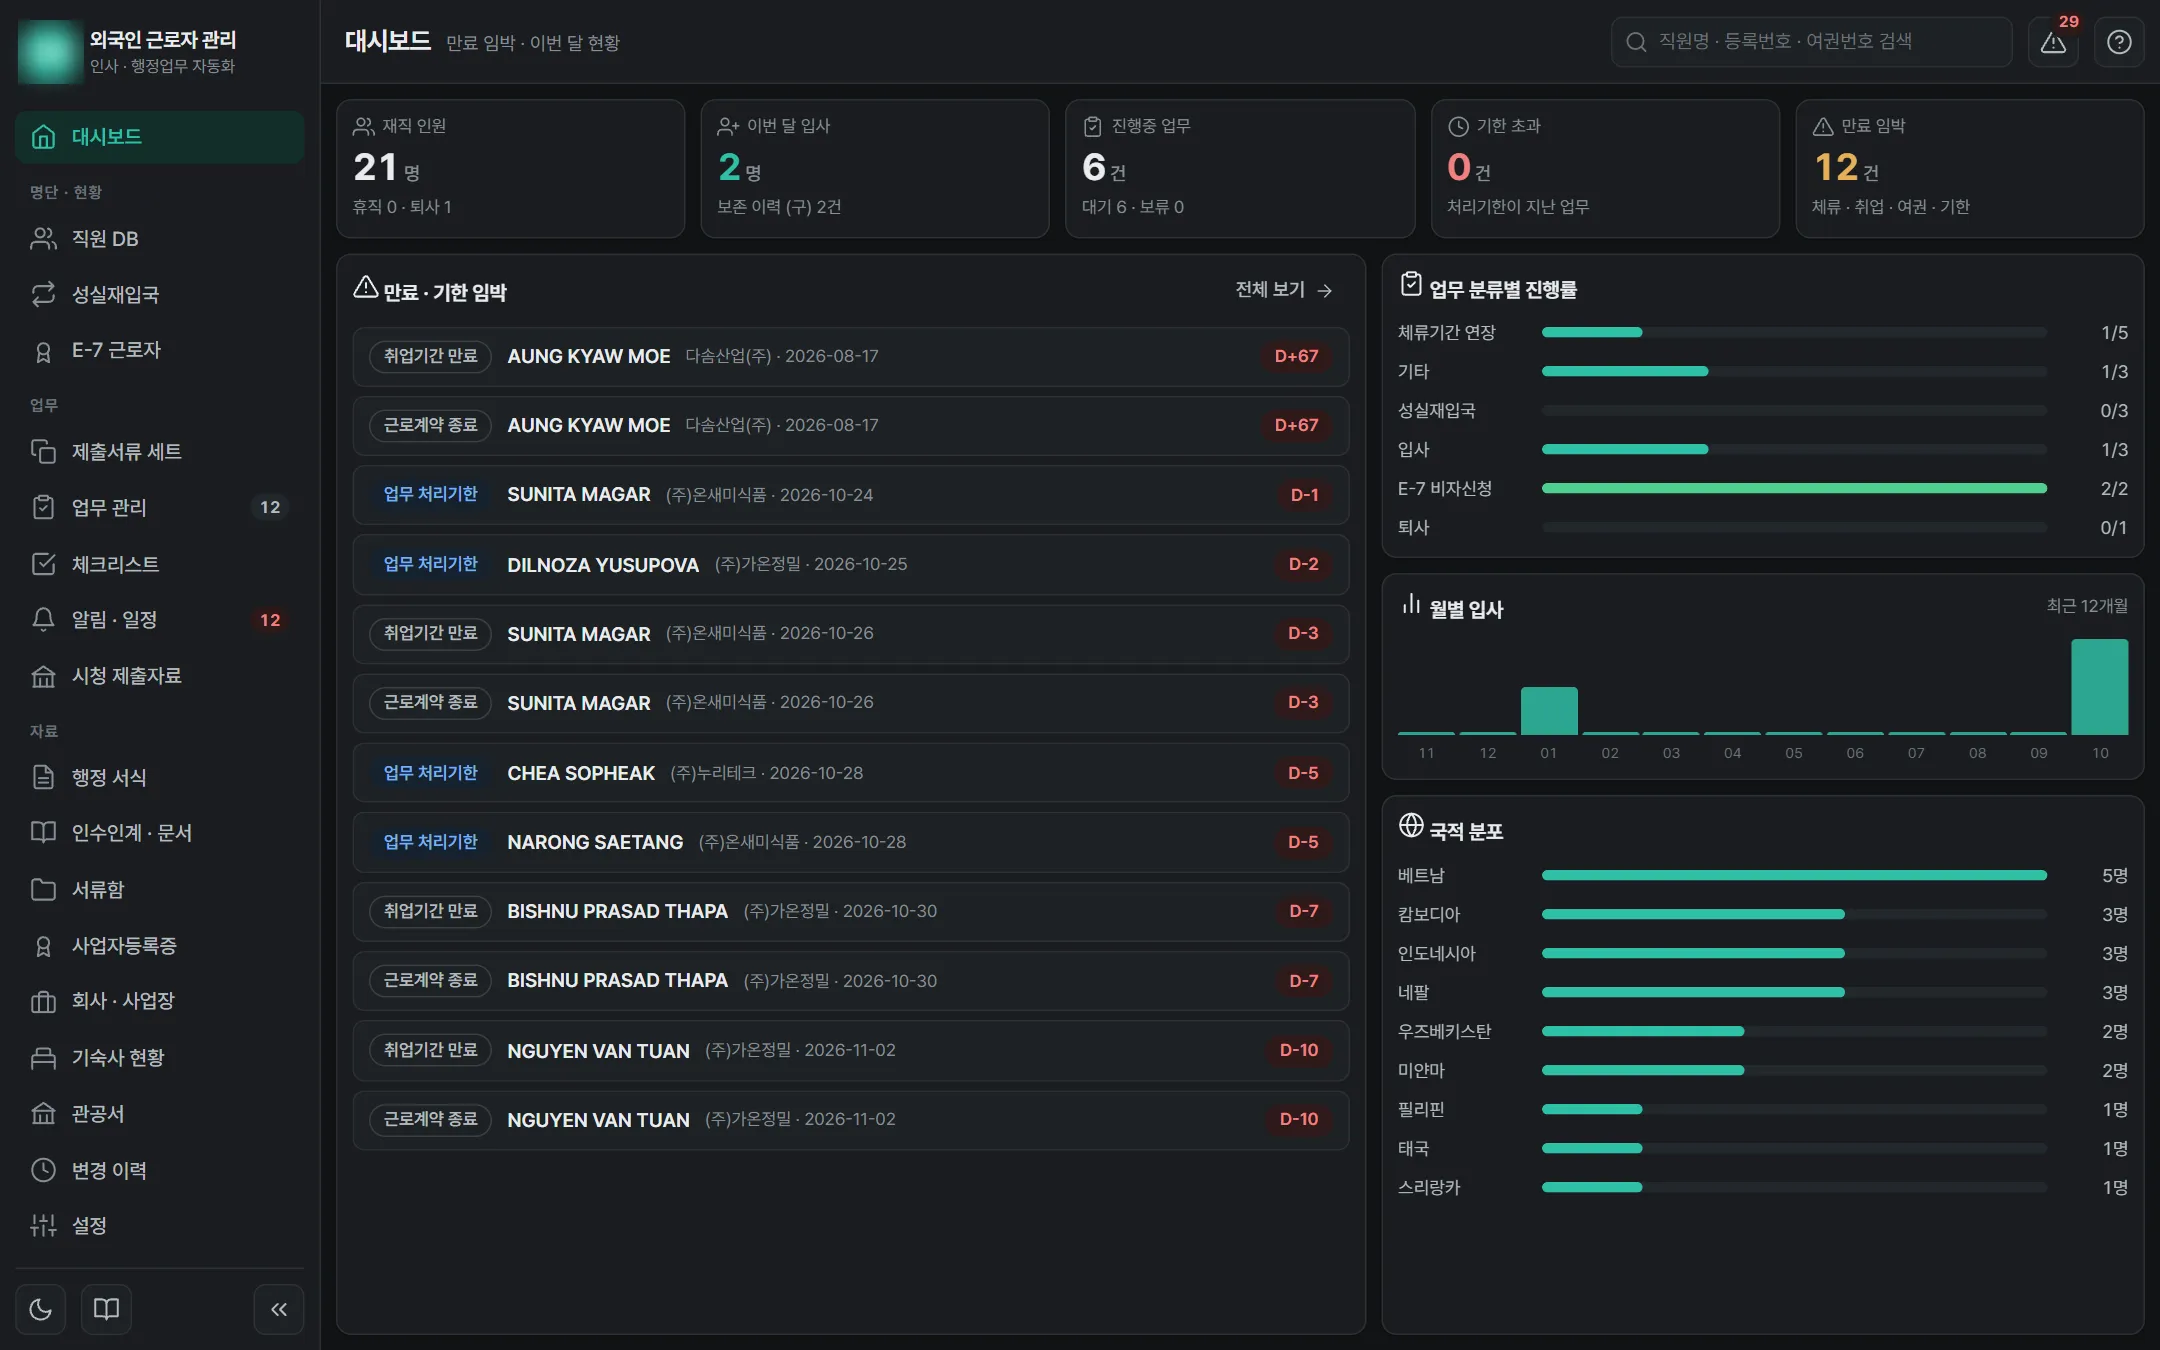Open 관공서 sidebar item
The image size is (2160, 1350).
(x=160, y=1114)
